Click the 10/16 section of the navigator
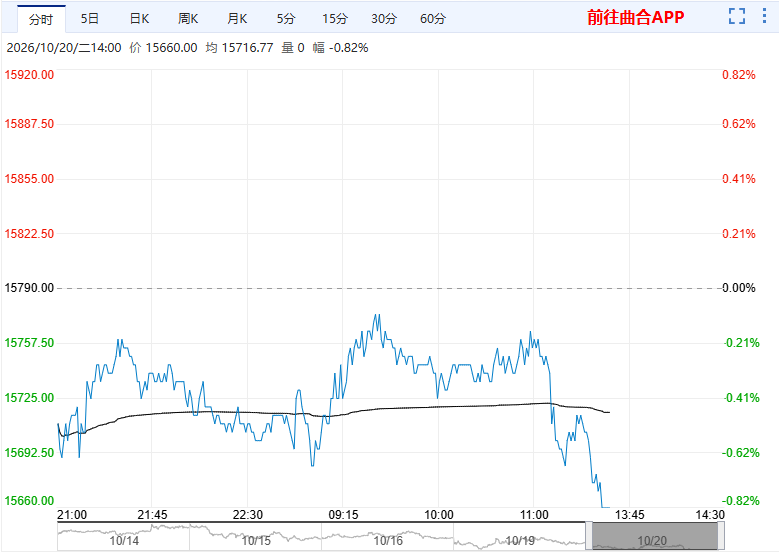 coord(388,537)
